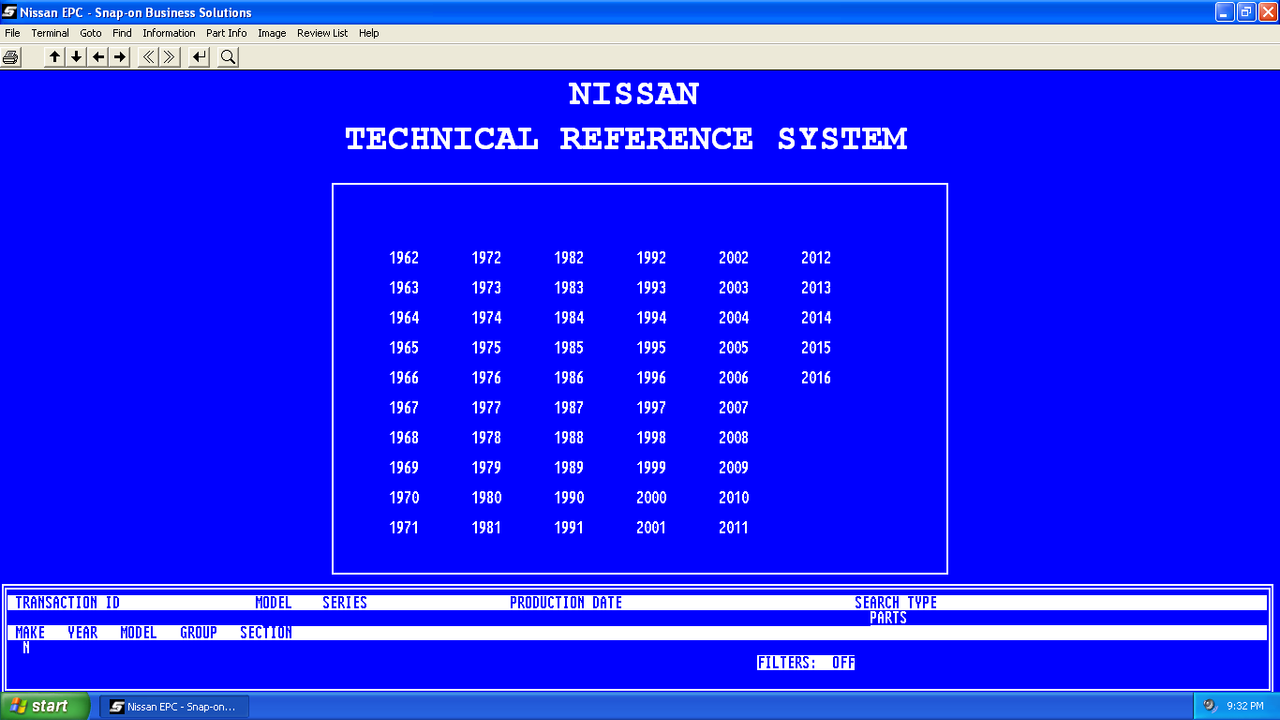Viewport: 1280px width, 720px height.
Task: Click the printer icon in toolbar
Action: click(11, 57)
